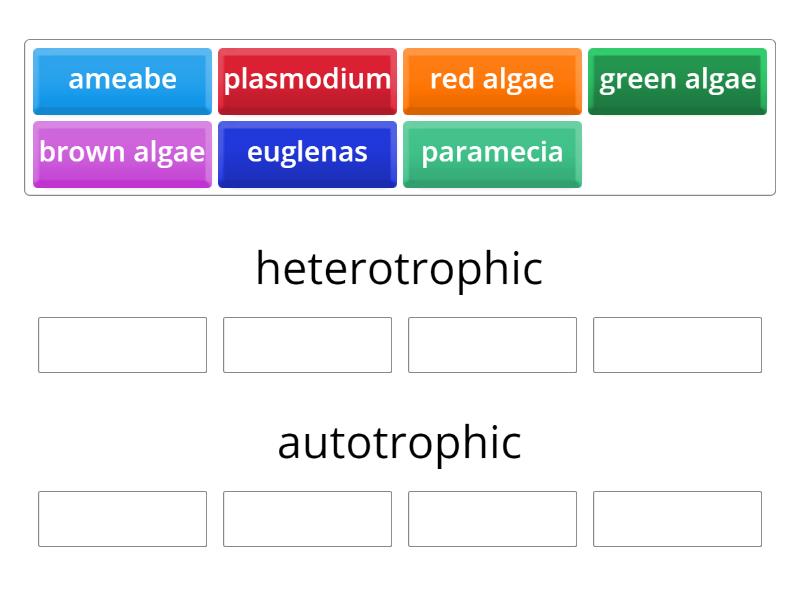Select the "brown algae" tile
This screenshot has width=800, height=600.
[122, 152]
